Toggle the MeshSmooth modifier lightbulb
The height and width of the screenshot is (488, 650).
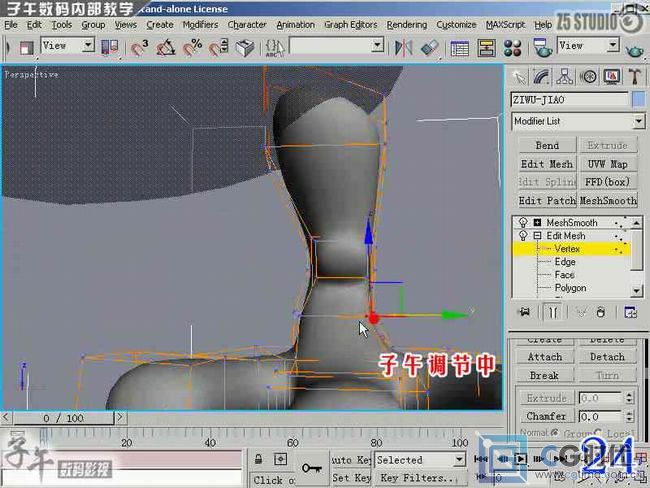[523, 223]
